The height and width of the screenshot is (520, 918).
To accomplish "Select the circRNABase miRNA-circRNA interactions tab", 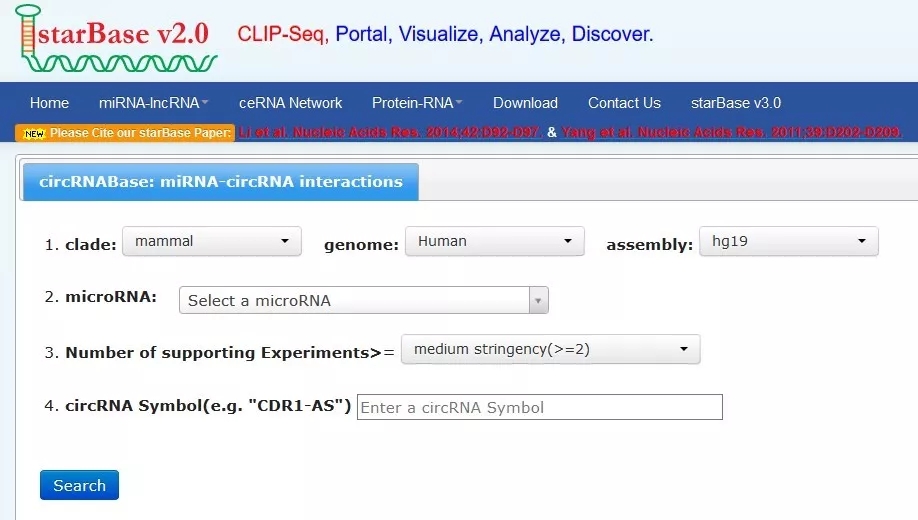I will [221, 182].
